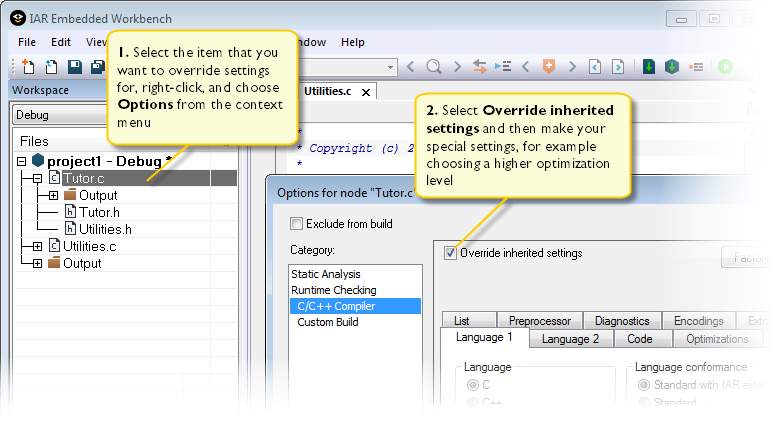Open the File menu

click(27, 42)
